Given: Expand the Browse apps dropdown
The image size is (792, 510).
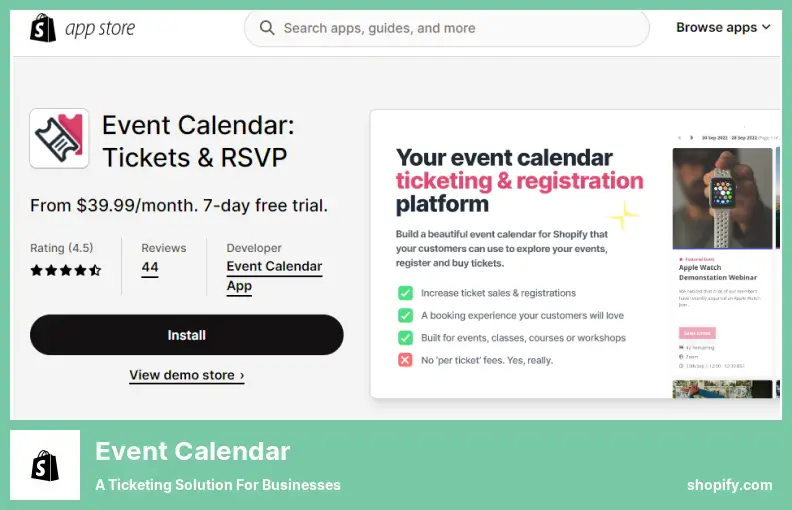Looking at the screenshot, I should click(723, 27).
